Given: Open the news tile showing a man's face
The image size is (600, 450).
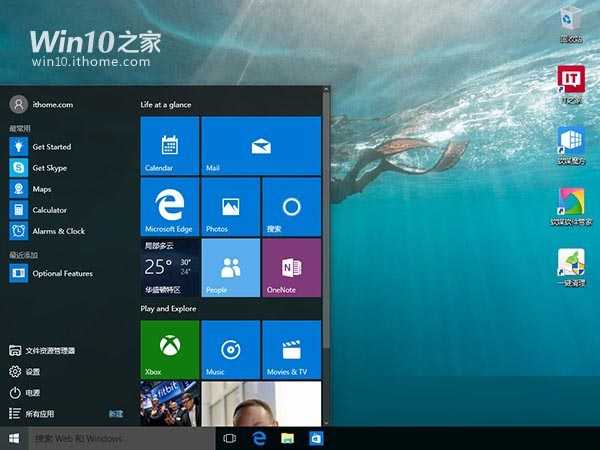Looking at the screenshot, I should click(261, 404).
